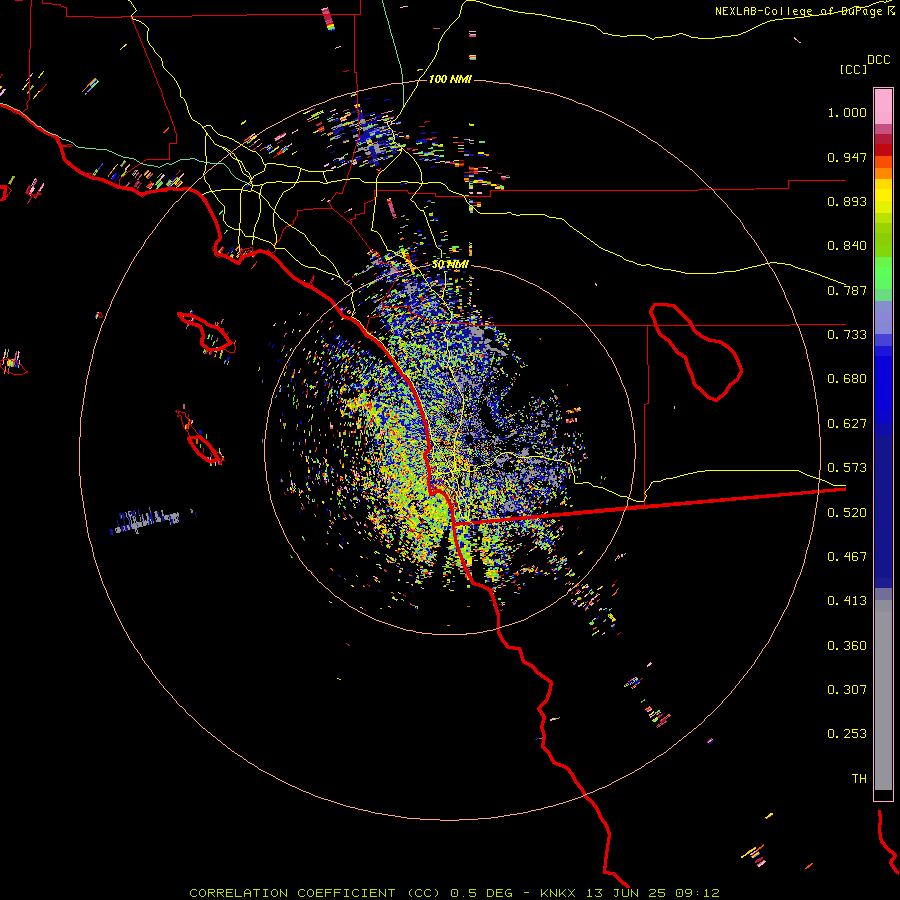Screen dimensions: 900x900
Task: Click the 0.627 scale value
Action: pyautogui.click(x=847, y=424)
